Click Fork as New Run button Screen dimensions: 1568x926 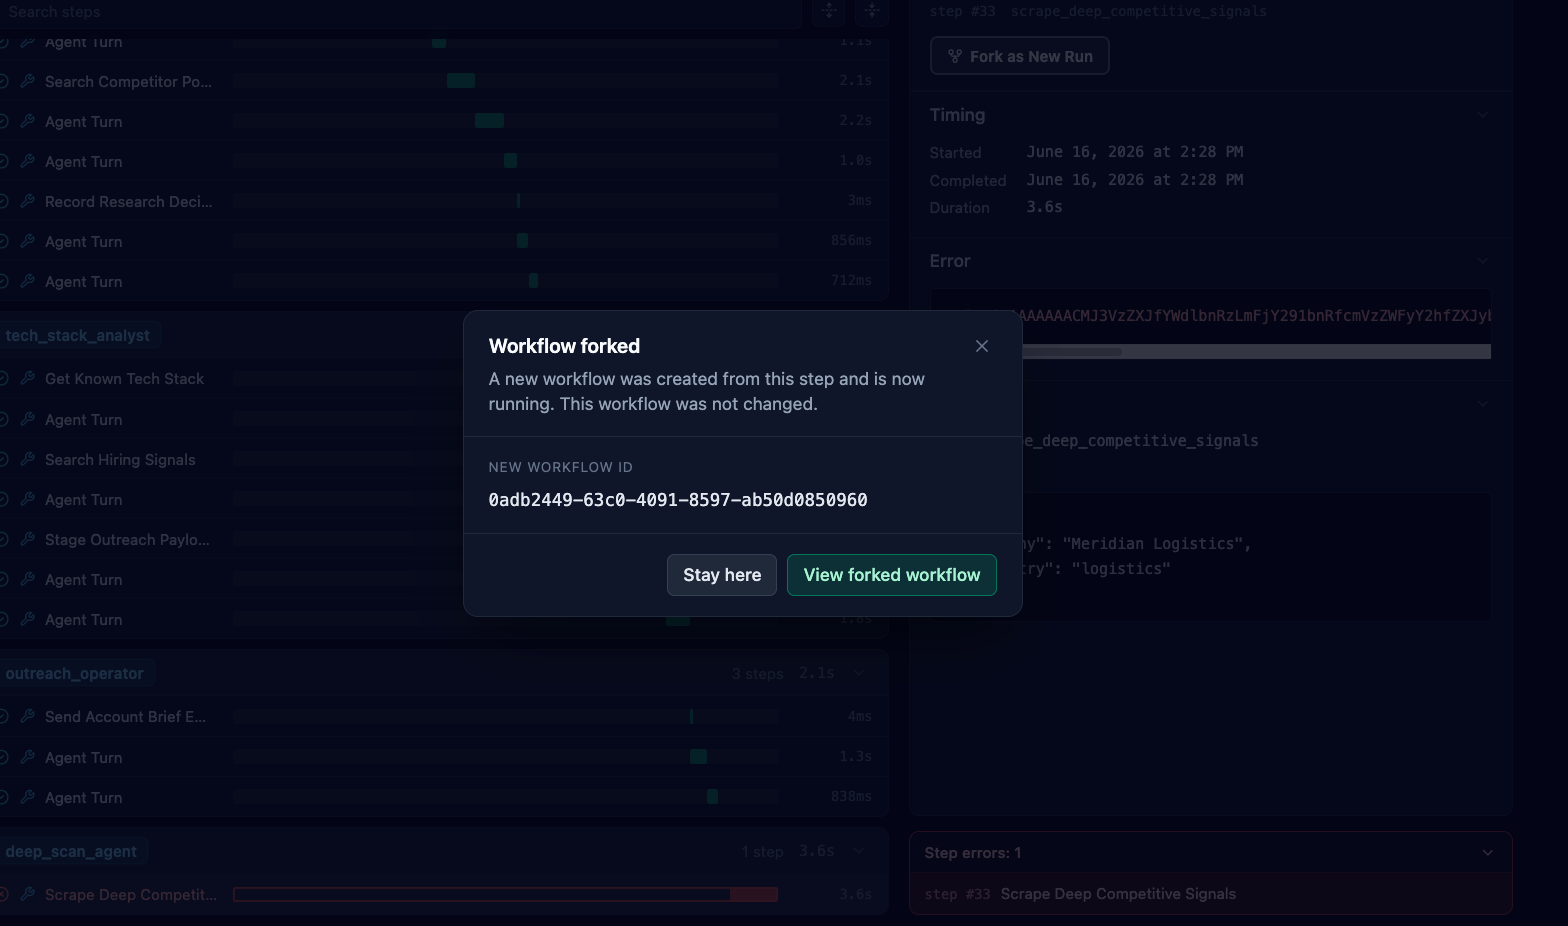[1019, 56]
